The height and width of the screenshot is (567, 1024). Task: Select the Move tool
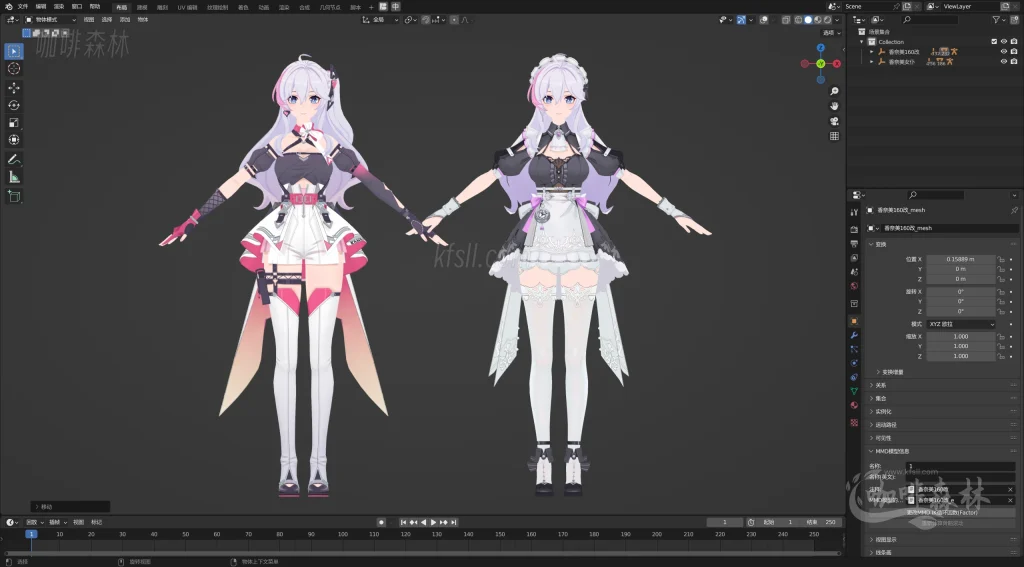tap(14, 88)
